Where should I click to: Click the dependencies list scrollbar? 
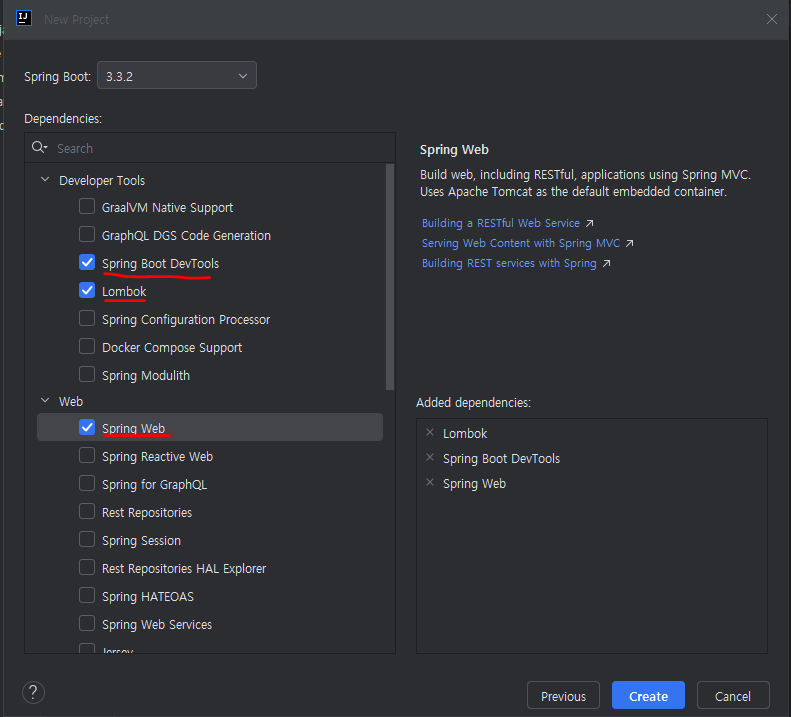[x=390, y=277]
